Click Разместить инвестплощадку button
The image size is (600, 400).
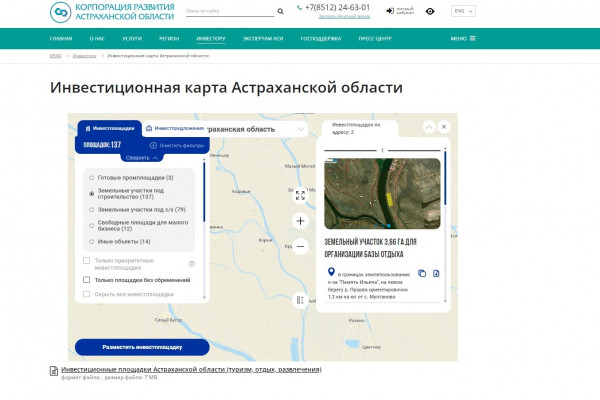142,347
